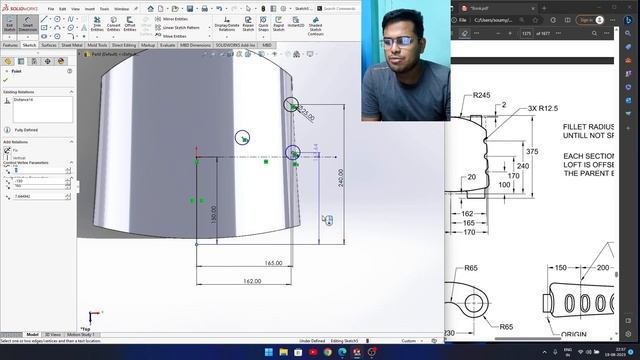Click the Repair Sketch tool
Viewport: 640px width, 360px height.
click(x=248, y=24)
